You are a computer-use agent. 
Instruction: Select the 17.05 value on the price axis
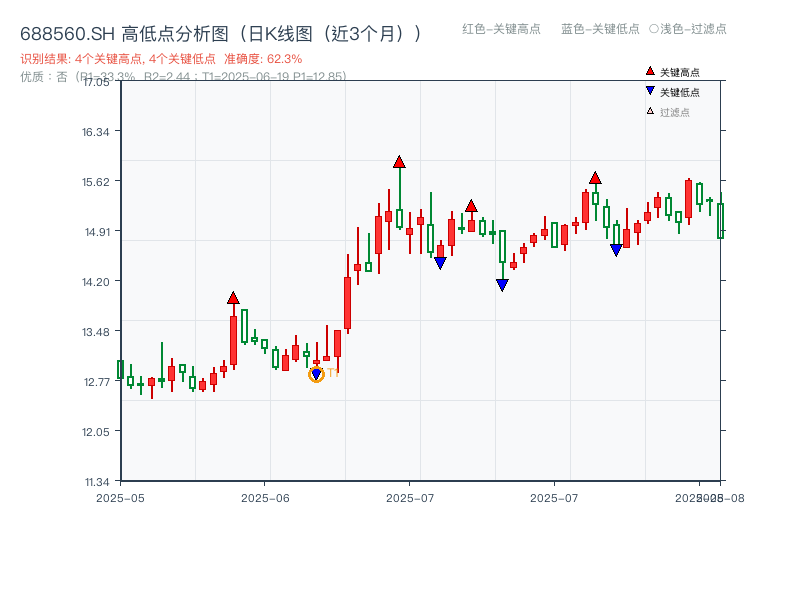pyautogui.click(x=98, y=87)
